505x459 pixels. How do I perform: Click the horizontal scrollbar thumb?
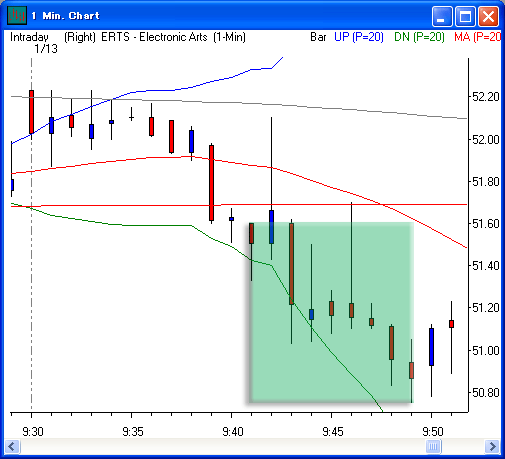[433, 446]
